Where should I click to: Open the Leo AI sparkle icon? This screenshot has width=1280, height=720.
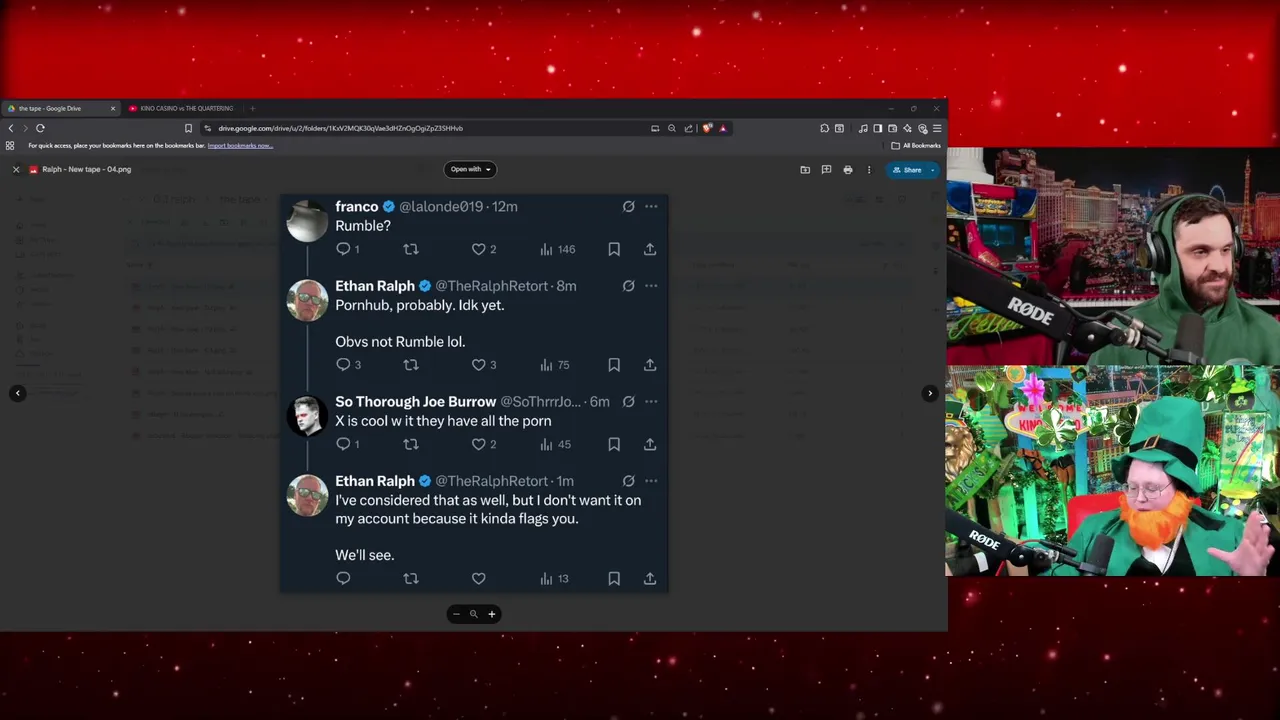pos(907,128)
